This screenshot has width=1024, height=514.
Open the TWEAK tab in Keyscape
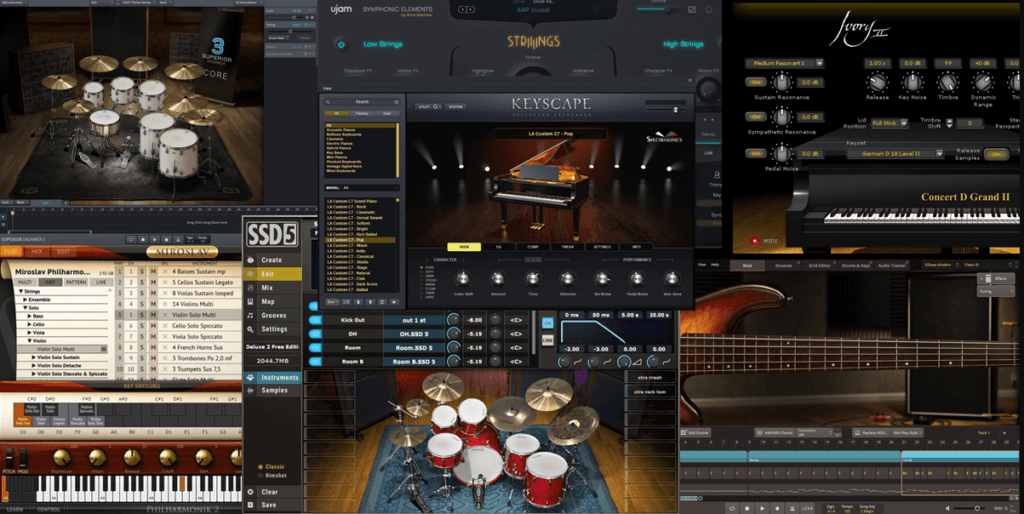568,247
